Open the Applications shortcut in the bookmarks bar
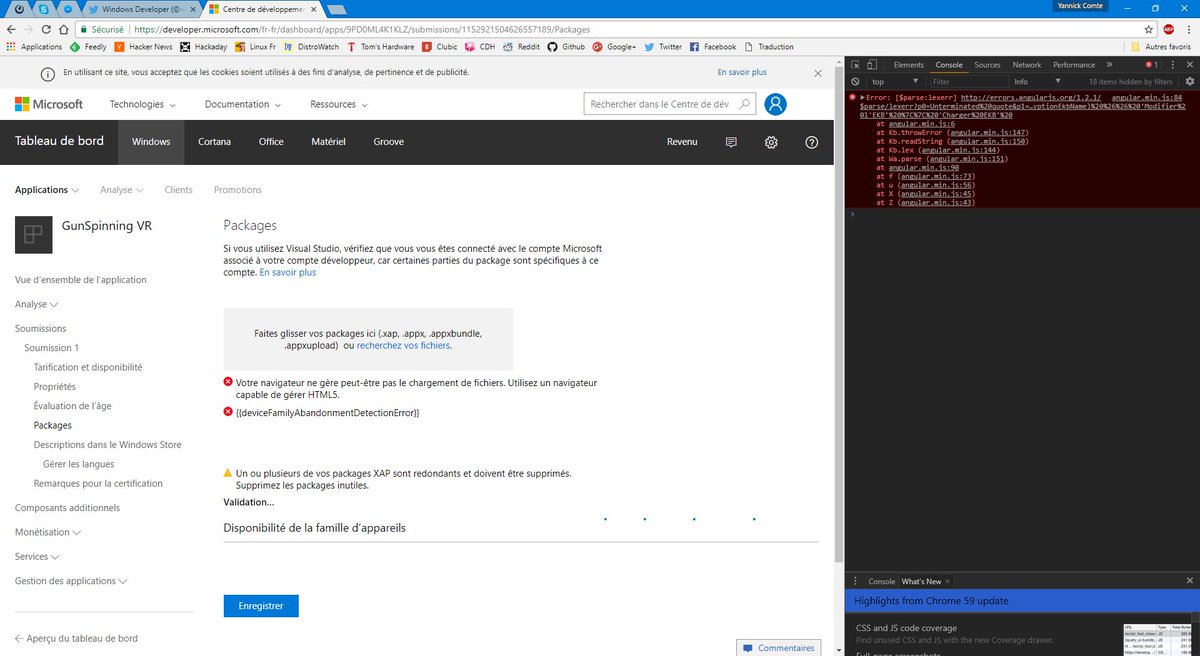Viewport: 1200px width, 656px height. point(34,46)
